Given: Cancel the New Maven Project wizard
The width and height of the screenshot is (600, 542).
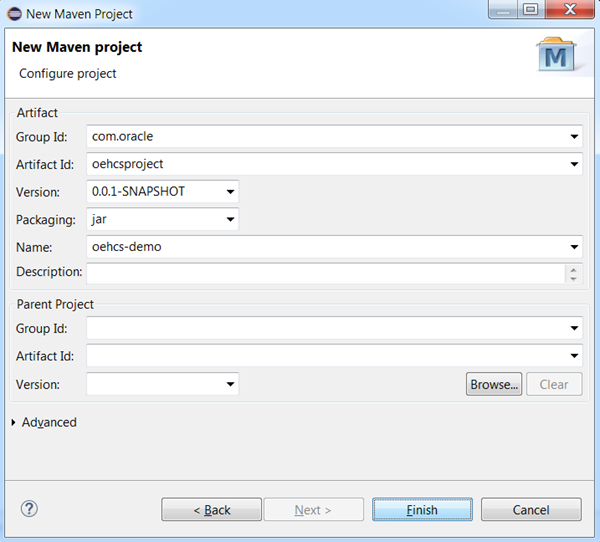Looking at the screenshot, I should pos(531,509).
